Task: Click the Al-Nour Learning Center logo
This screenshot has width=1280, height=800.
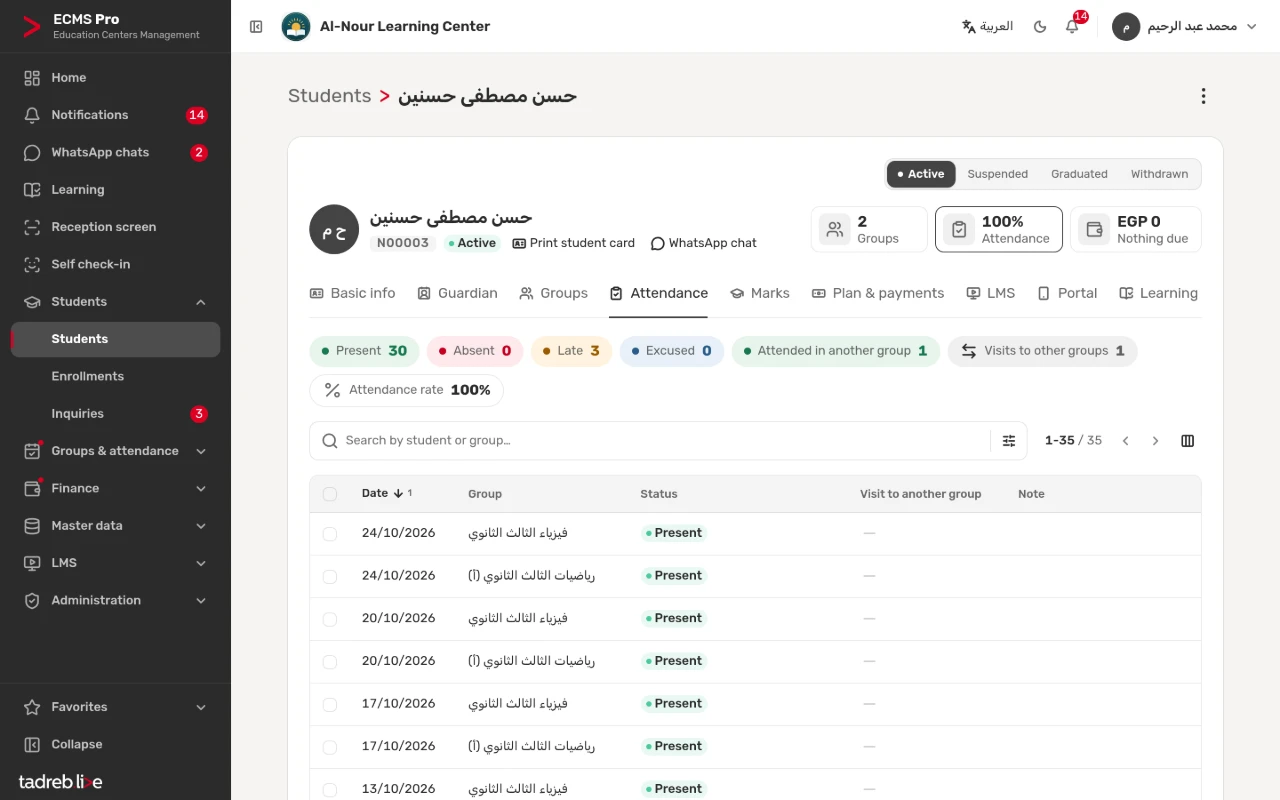Action: (x=296, y=27)
